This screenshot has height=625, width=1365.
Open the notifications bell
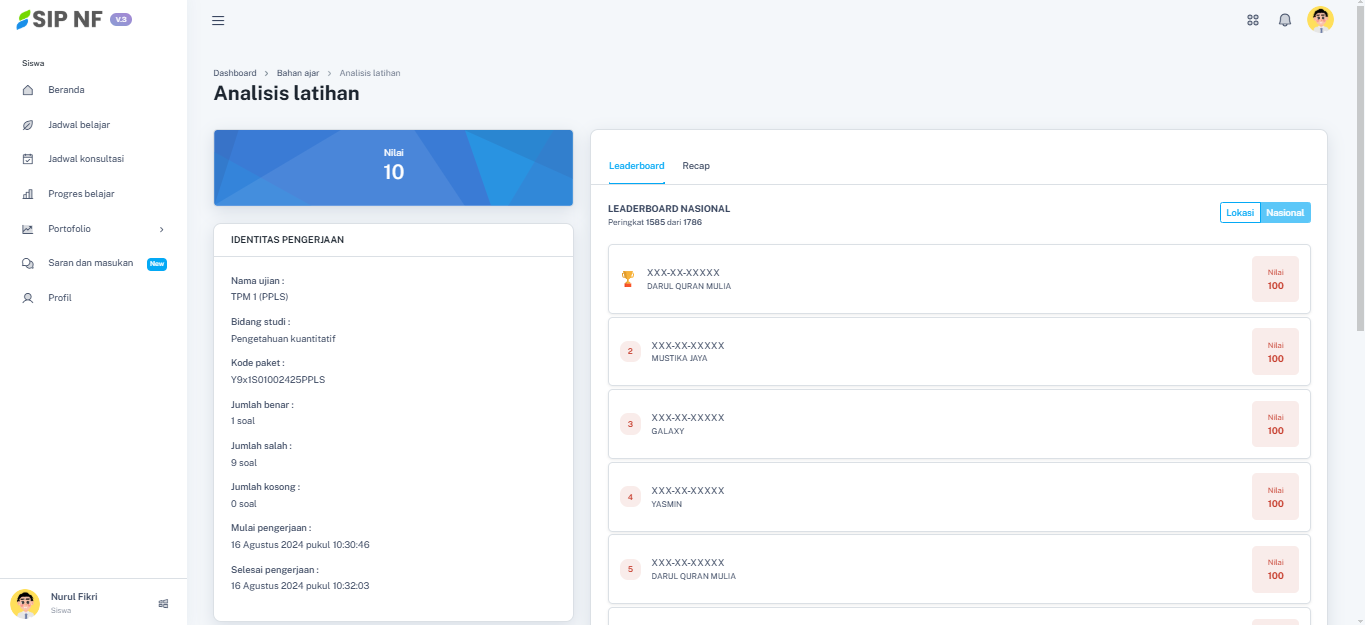(1285, 20)
